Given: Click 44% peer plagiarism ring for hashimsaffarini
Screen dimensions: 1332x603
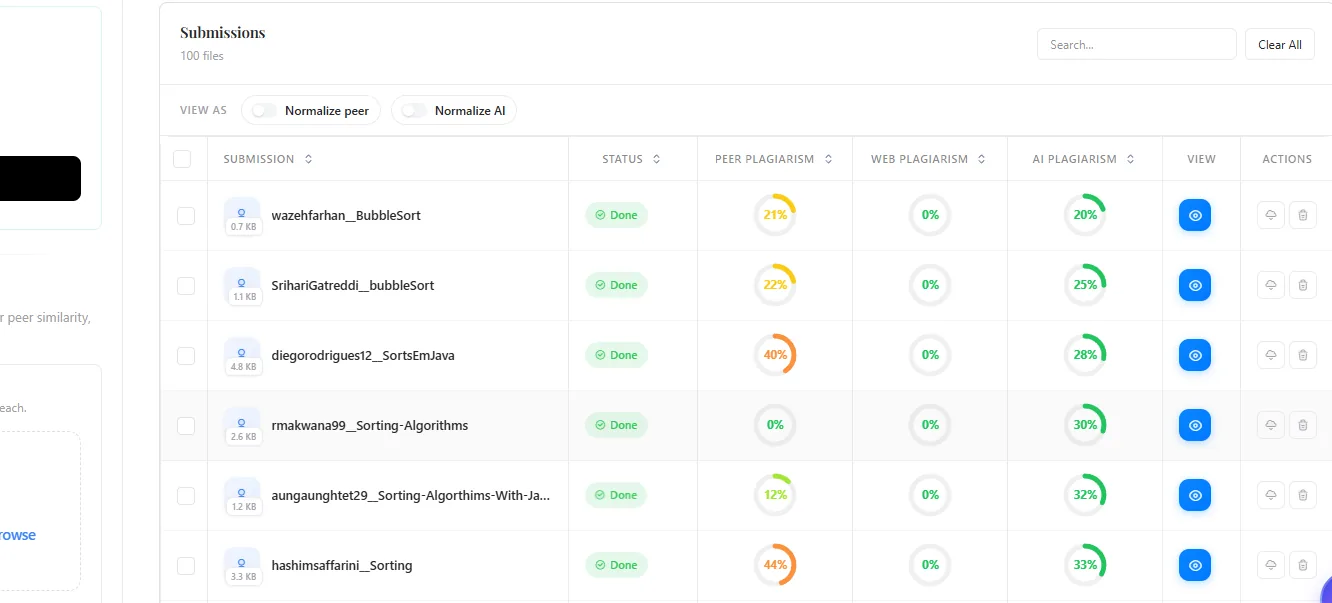Looking at the screenshot, I should pyautogui.click(x=775, y=565).
